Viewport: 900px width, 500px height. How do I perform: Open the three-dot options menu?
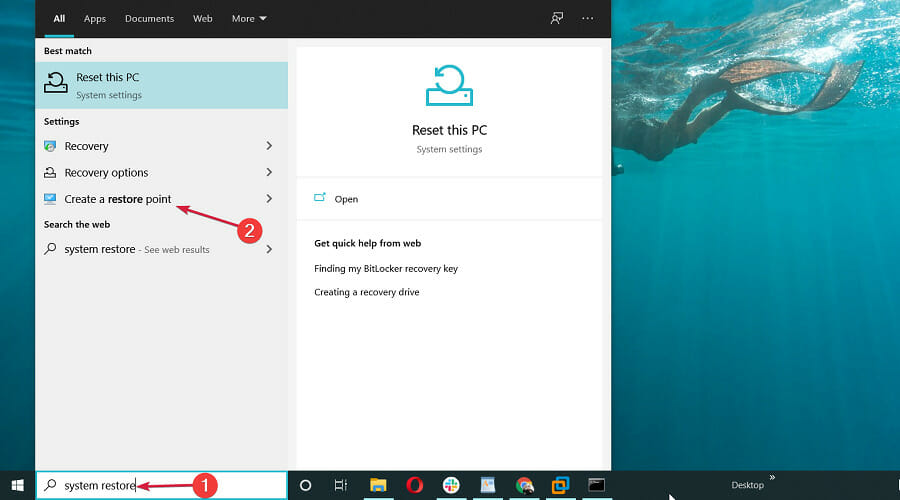pyautogui.click(x=587, y=18)
